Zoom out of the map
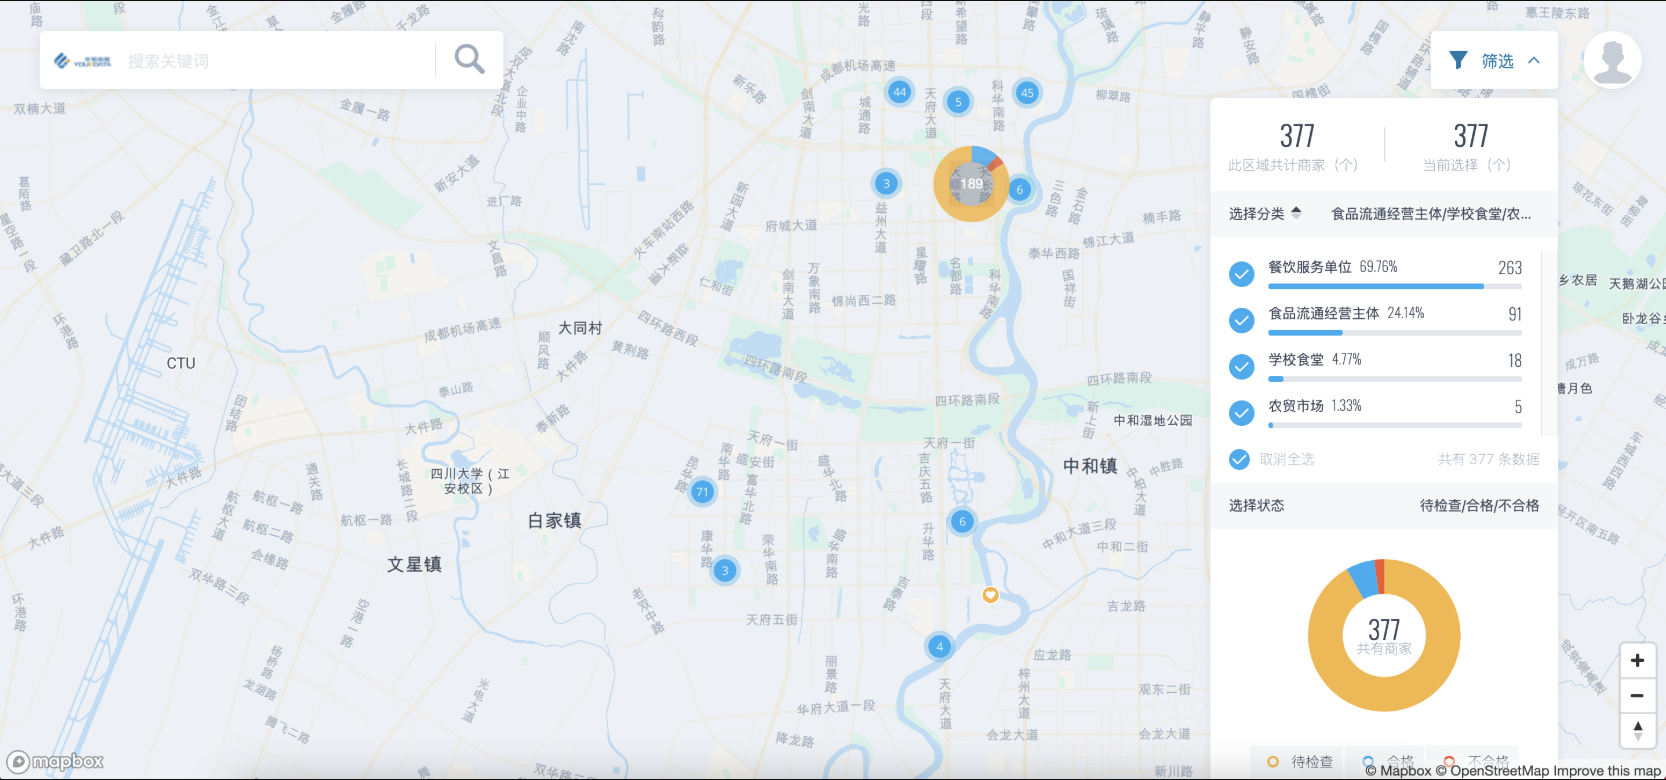1666x780 pixels. pos(1637,695)
